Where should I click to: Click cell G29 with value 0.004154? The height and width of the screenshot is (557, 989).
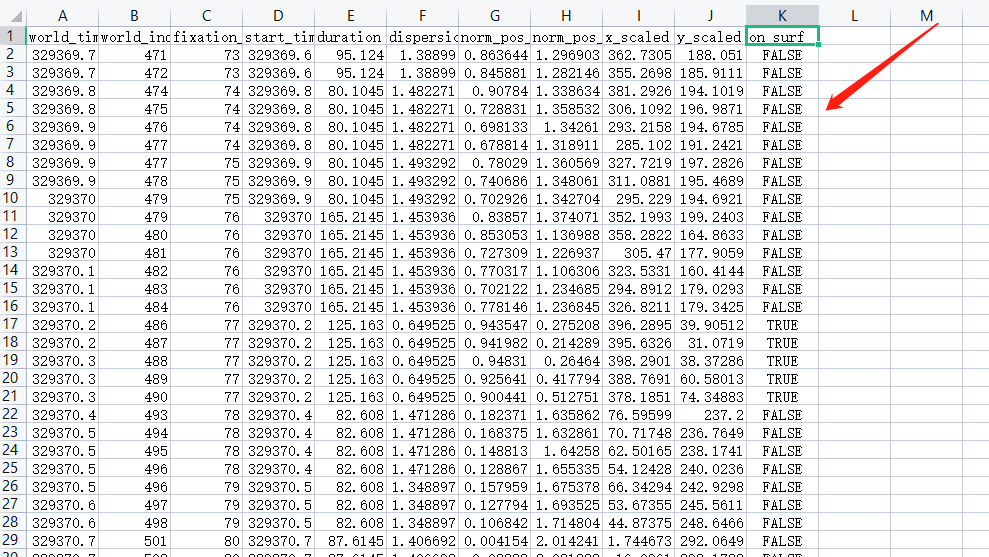coord(494,541)
